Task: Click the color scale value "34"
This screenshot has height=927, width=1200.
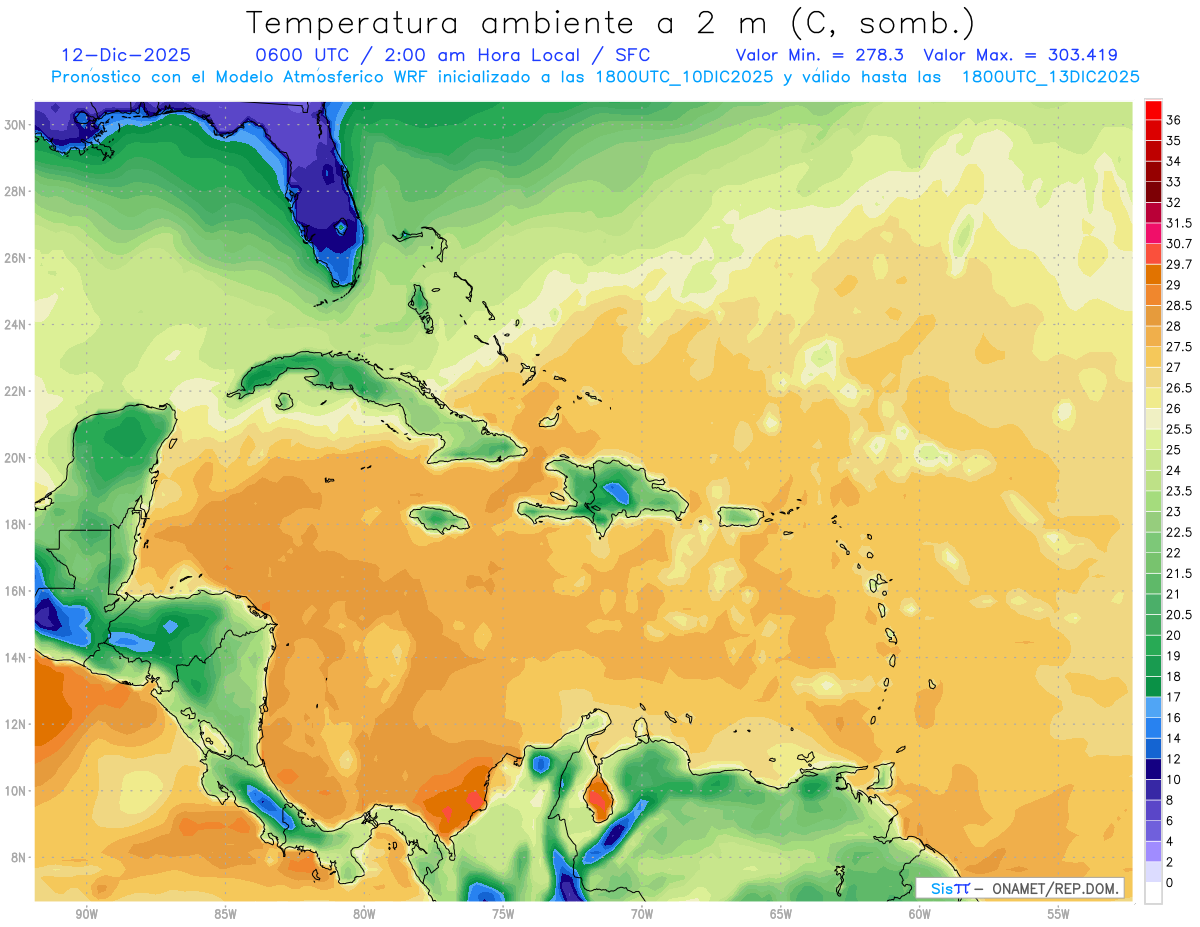Action: pyautogui.click(x=1174, y=162)
